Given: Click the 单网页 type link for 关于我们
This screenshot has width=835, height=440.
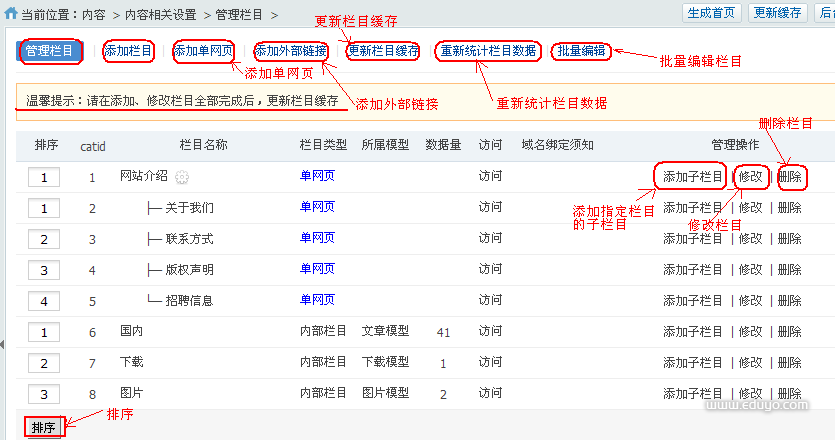Looking at the screenshot, I should click(317, 208).
